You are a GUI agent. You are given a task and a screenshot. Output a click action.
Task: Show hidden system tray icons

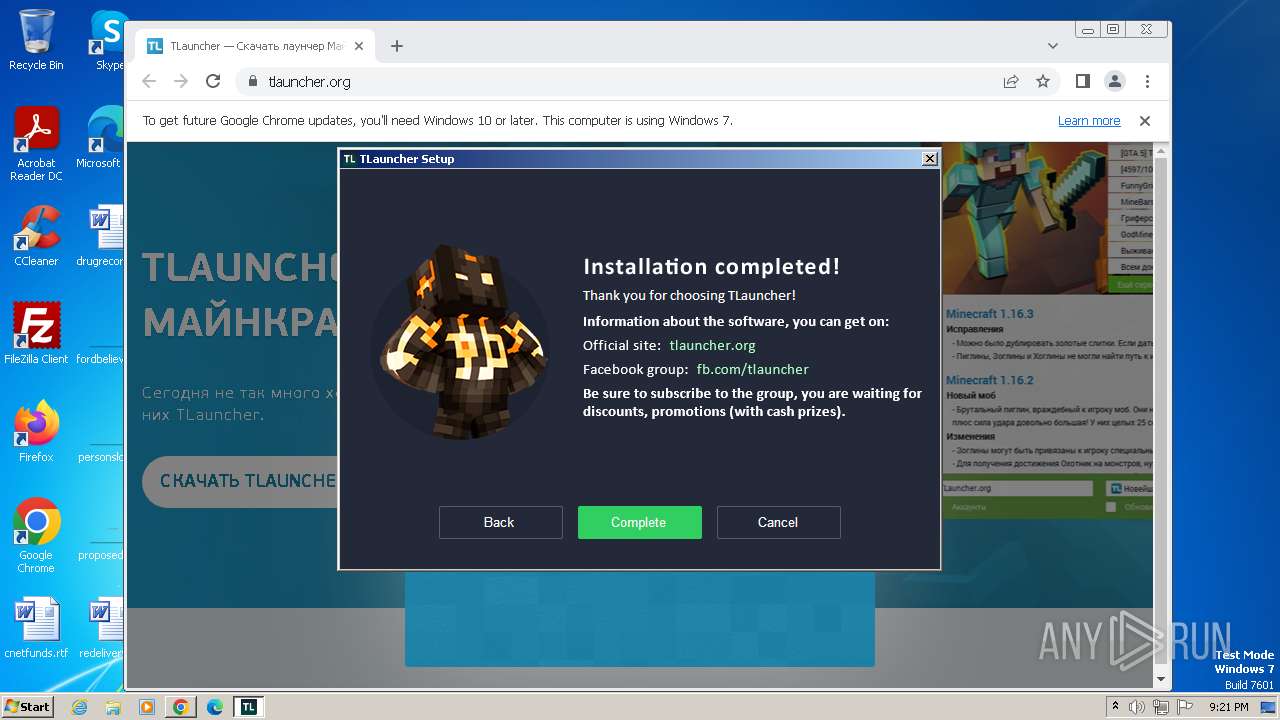[x=1116, y=707]
